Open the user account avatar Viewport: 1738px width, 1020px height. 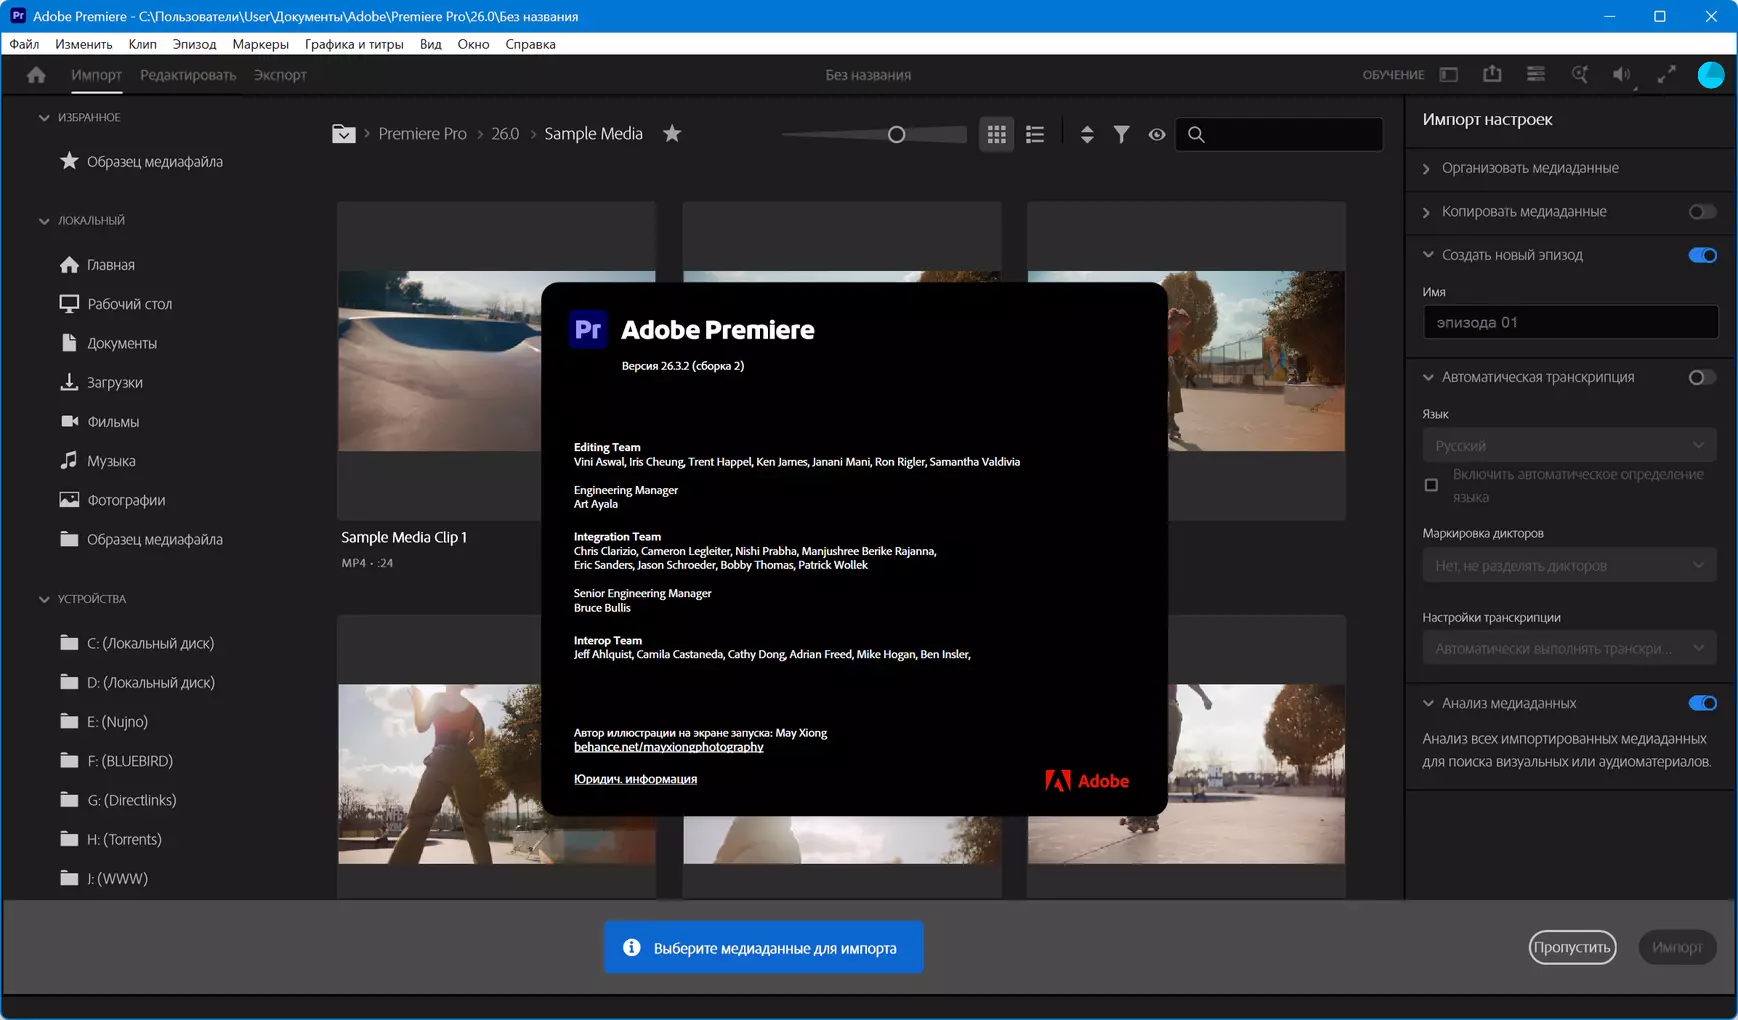pyautogui.click(x=1711, y=75)
